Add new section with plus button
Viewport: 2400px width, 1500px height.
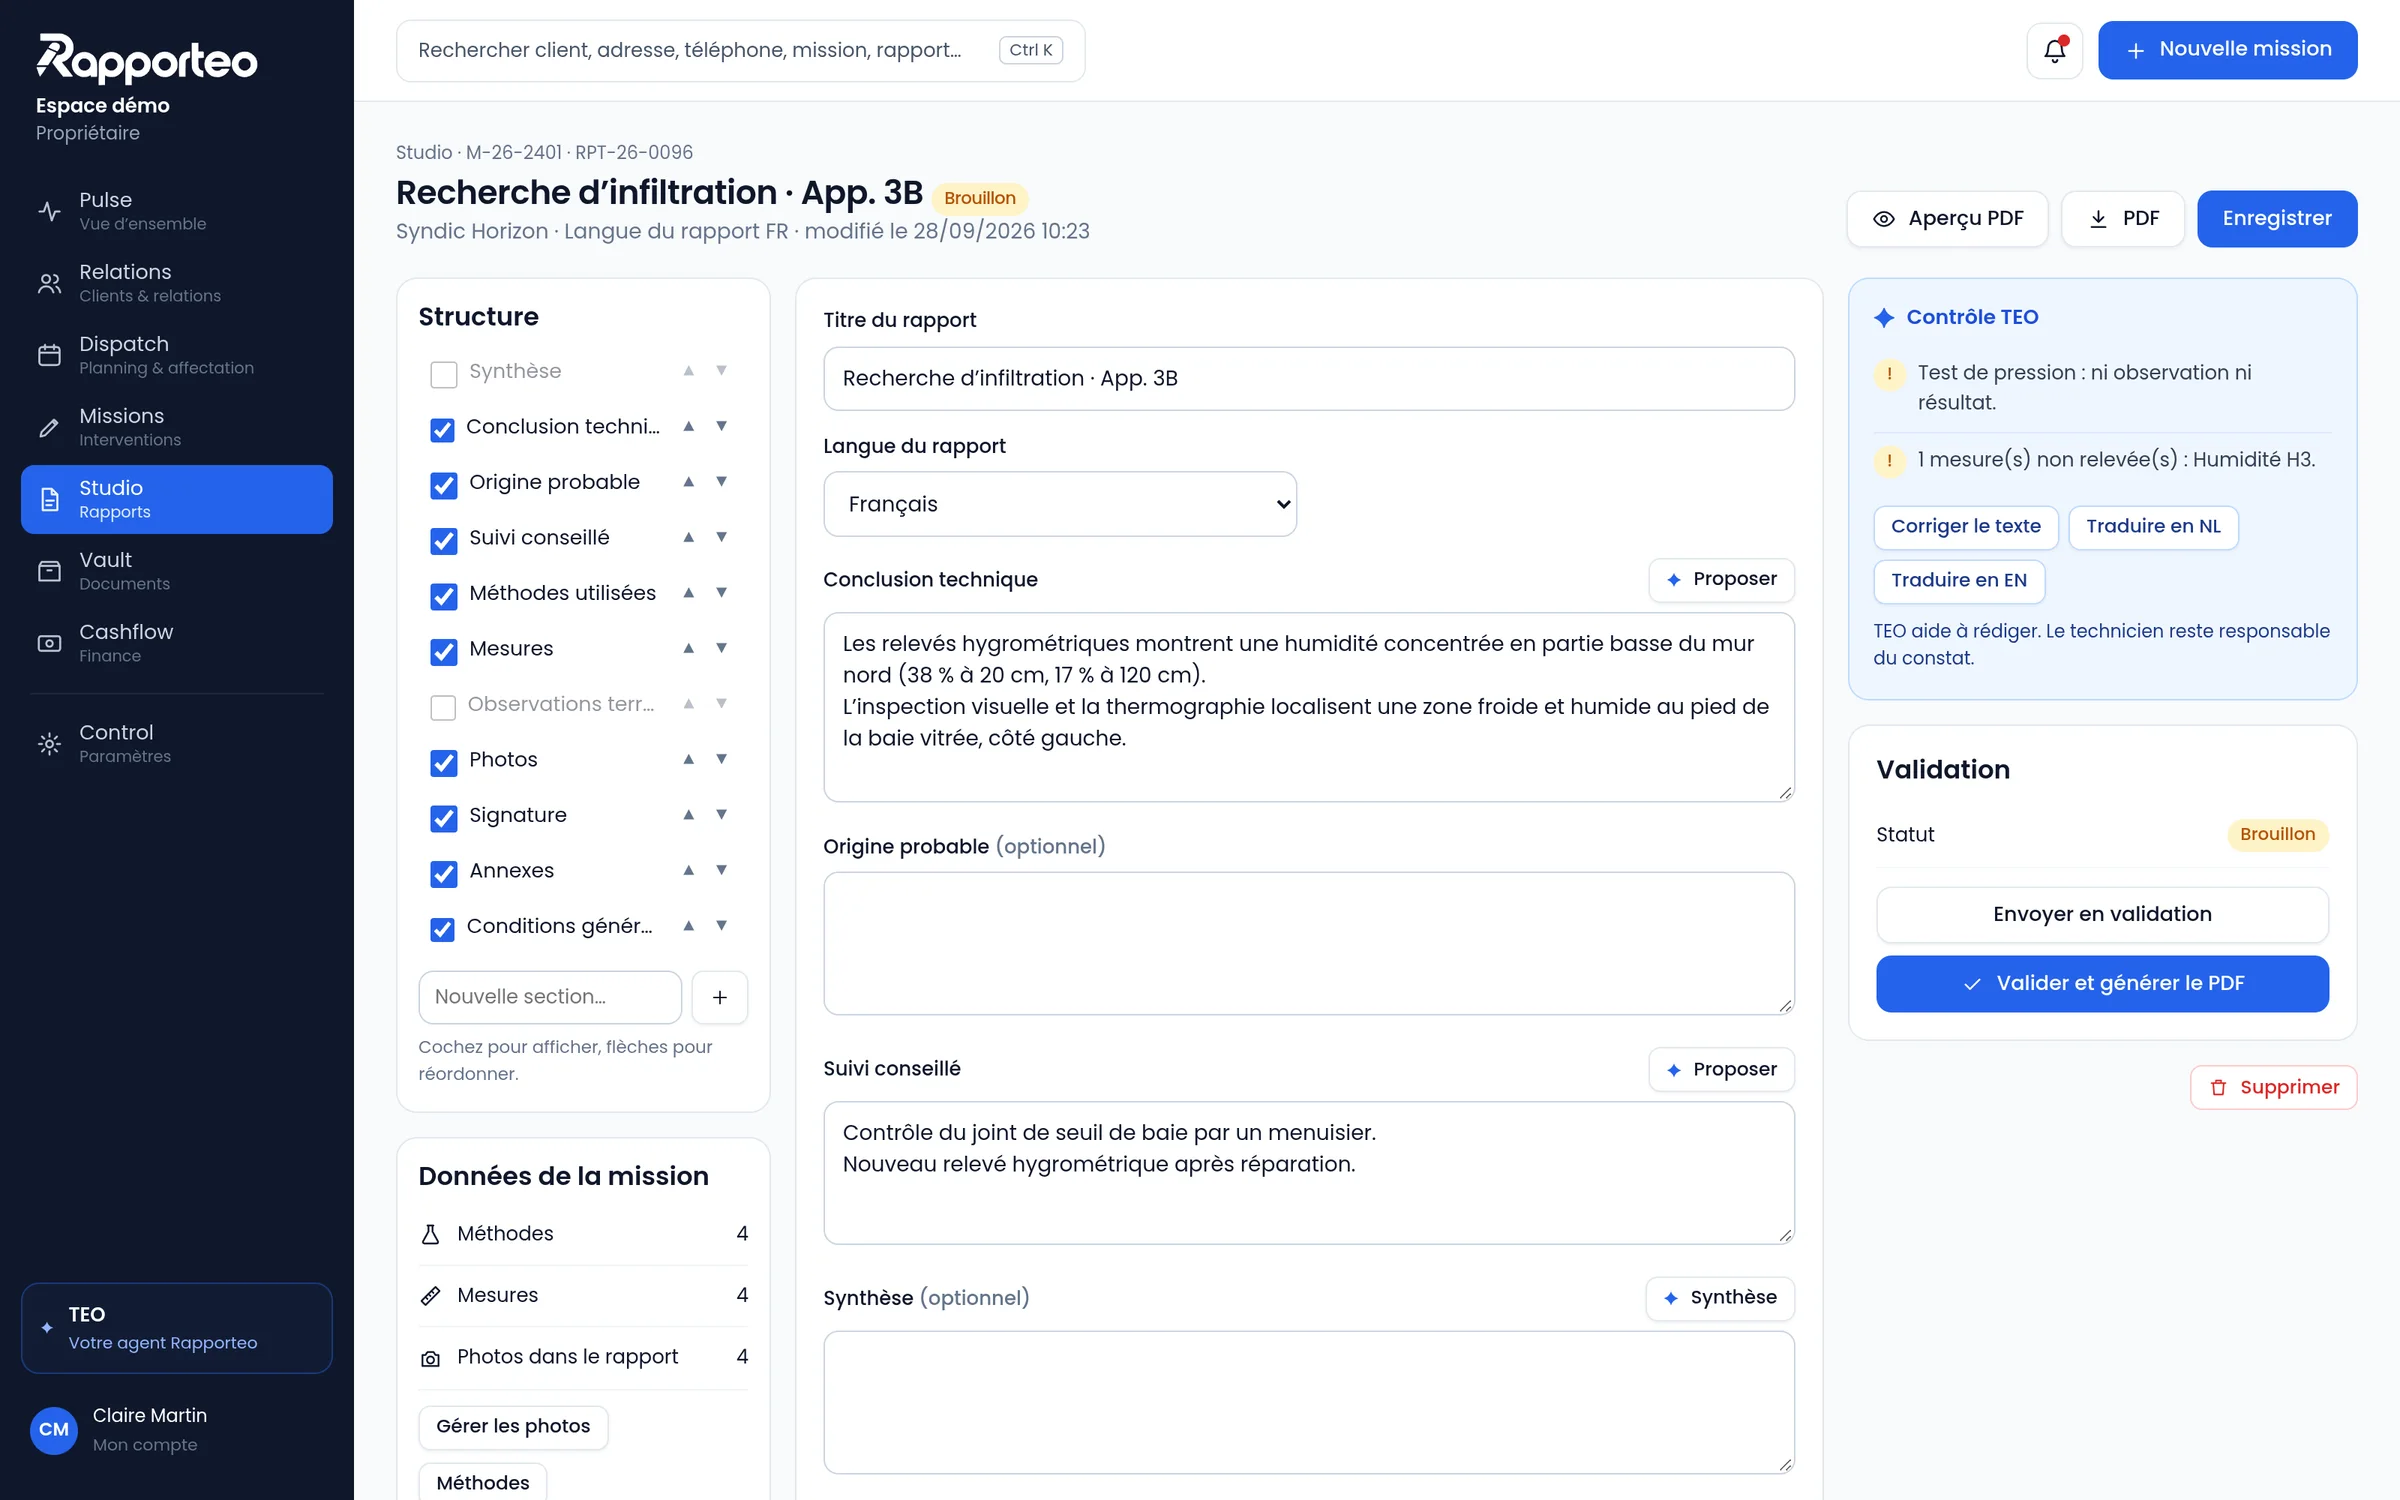point(720,997)
